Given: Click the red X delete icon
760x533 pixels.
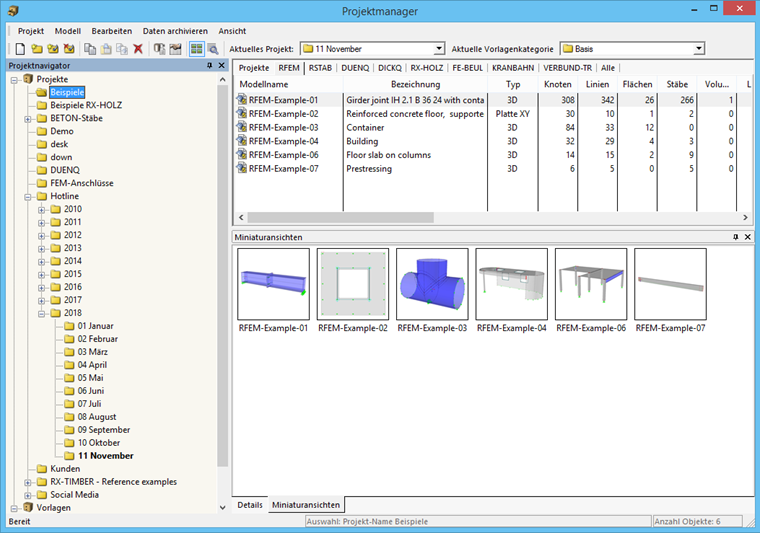Looking at the screenshot, I should [138, 49].
